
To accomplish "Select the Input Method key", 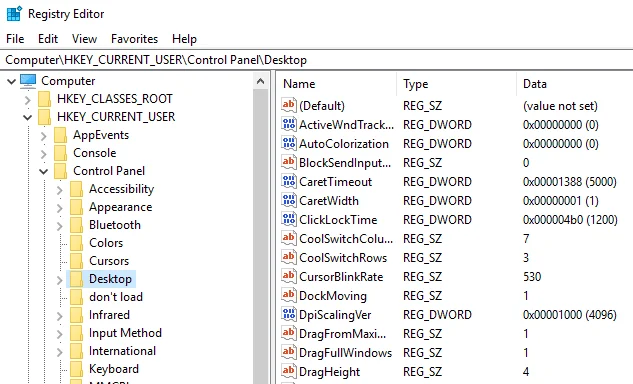I will click(126, 333).
